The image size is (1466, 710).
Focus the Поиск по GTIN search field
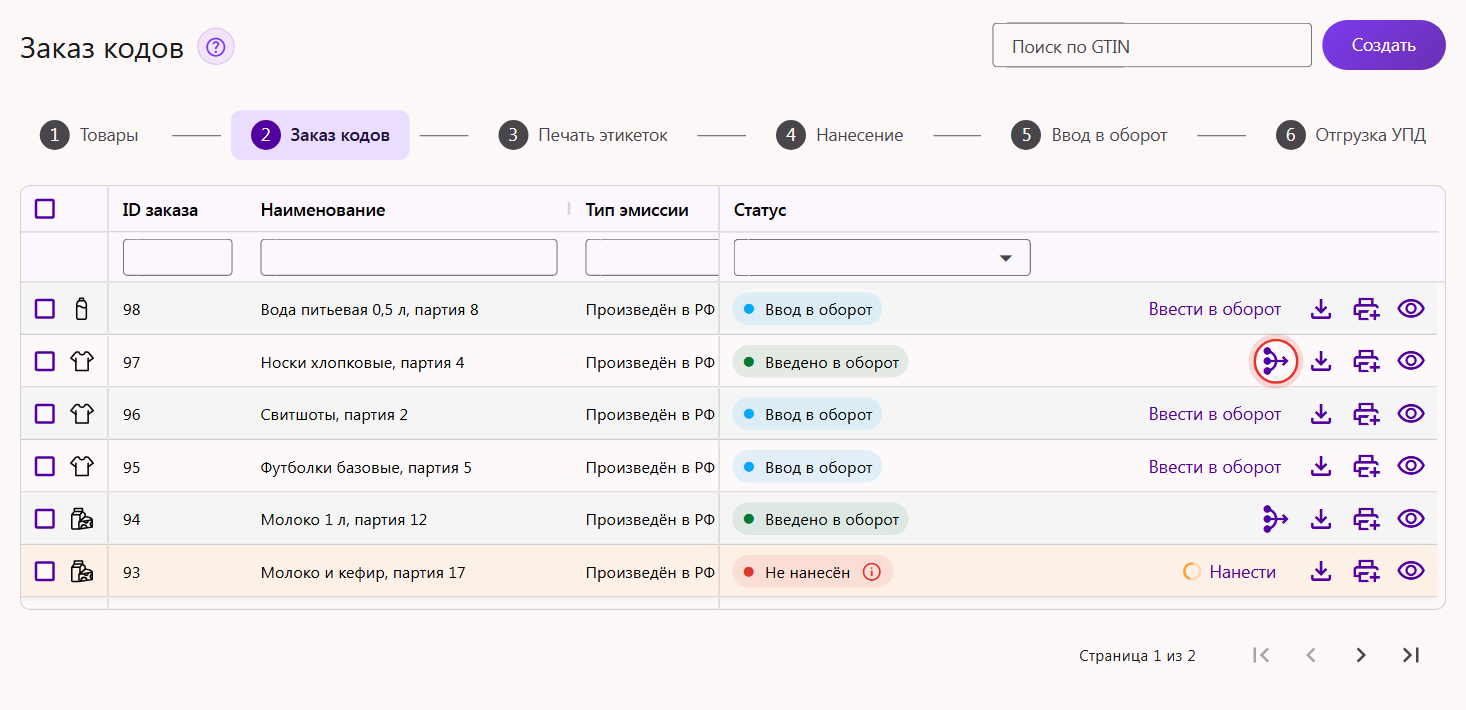tap(1152, 45)
